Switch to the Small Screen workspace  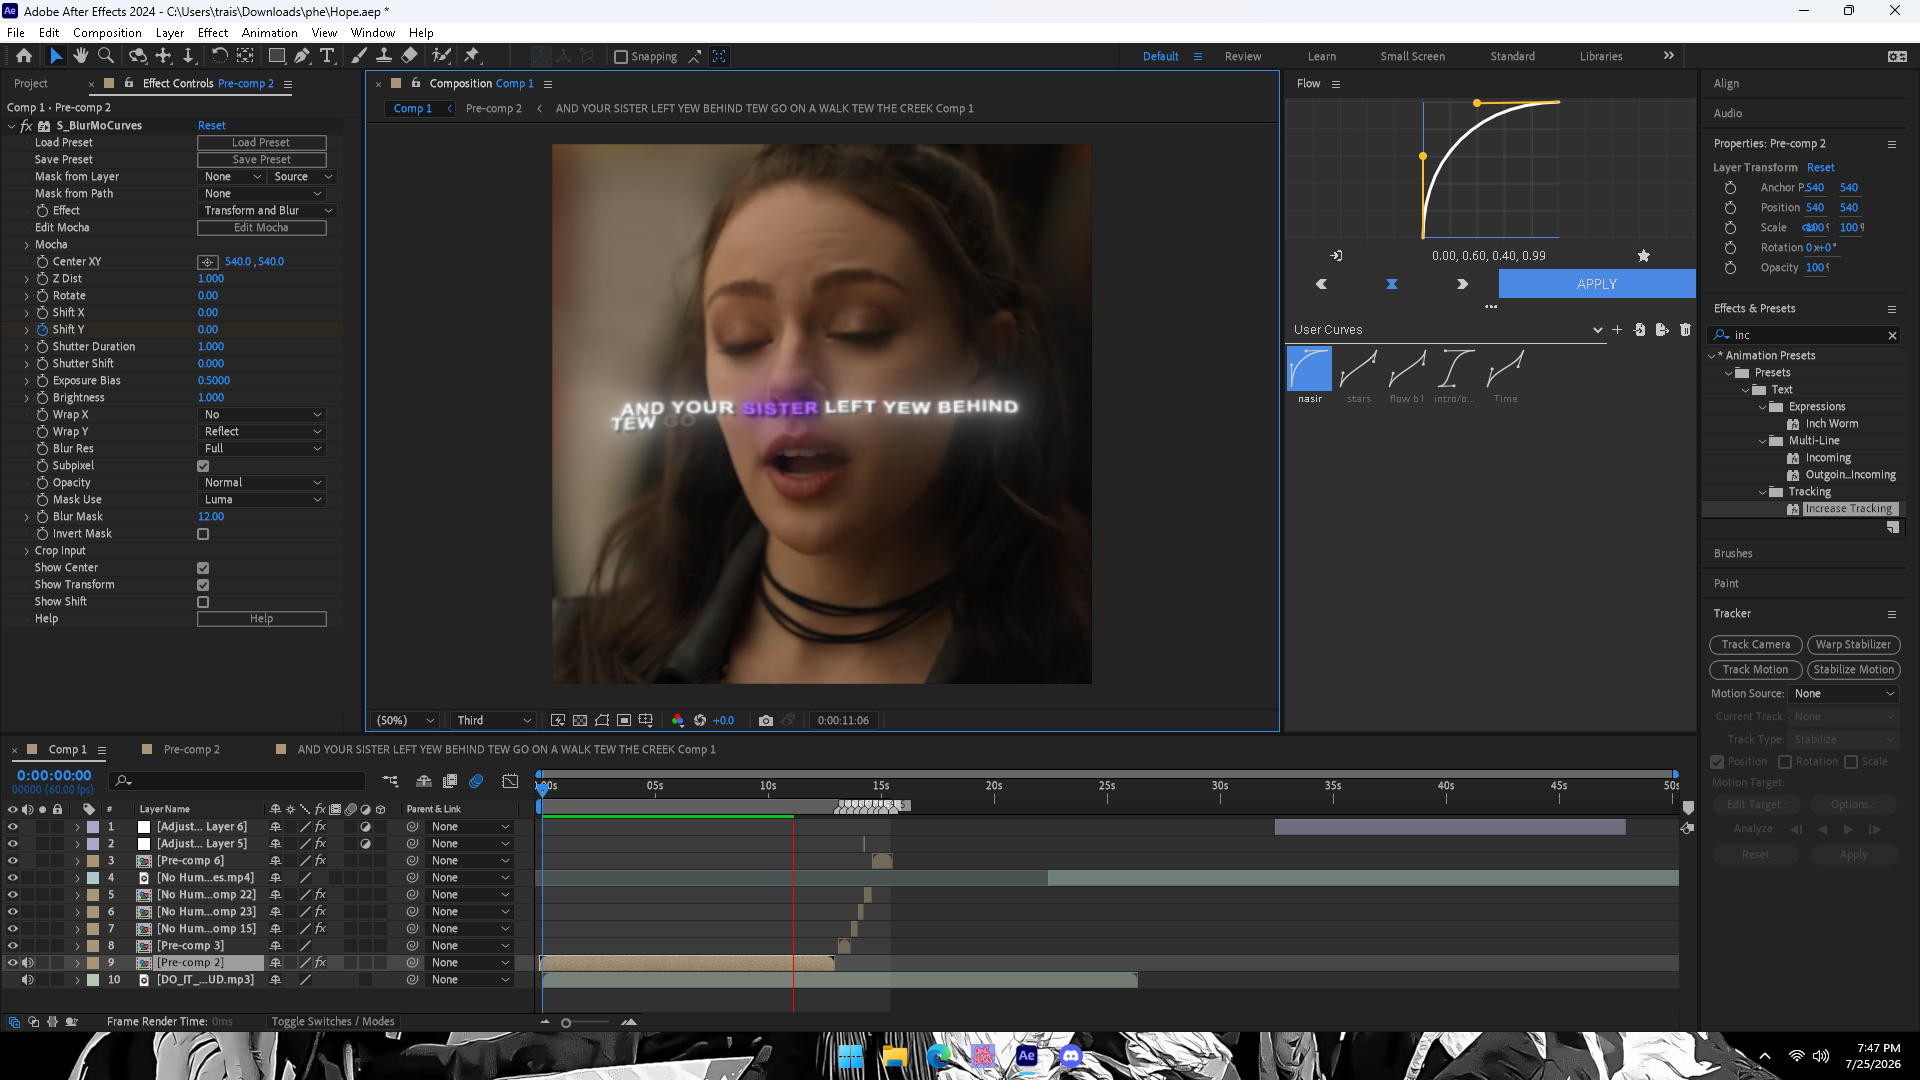[1412, 57]
